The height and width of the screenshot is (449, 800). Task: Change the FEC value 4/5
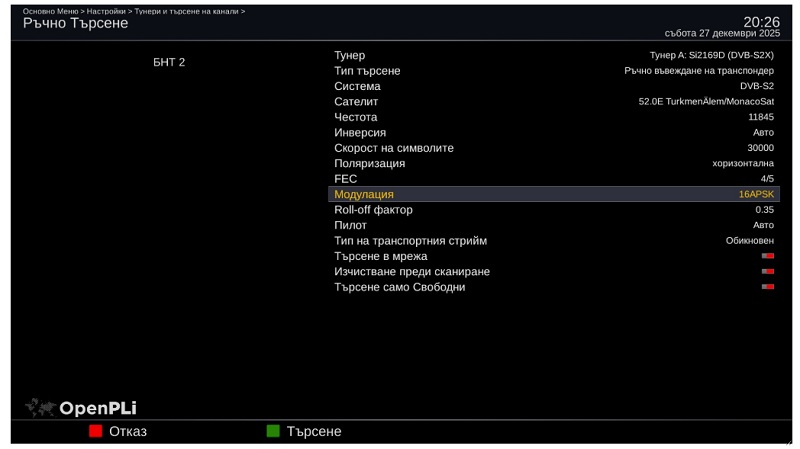767,179
